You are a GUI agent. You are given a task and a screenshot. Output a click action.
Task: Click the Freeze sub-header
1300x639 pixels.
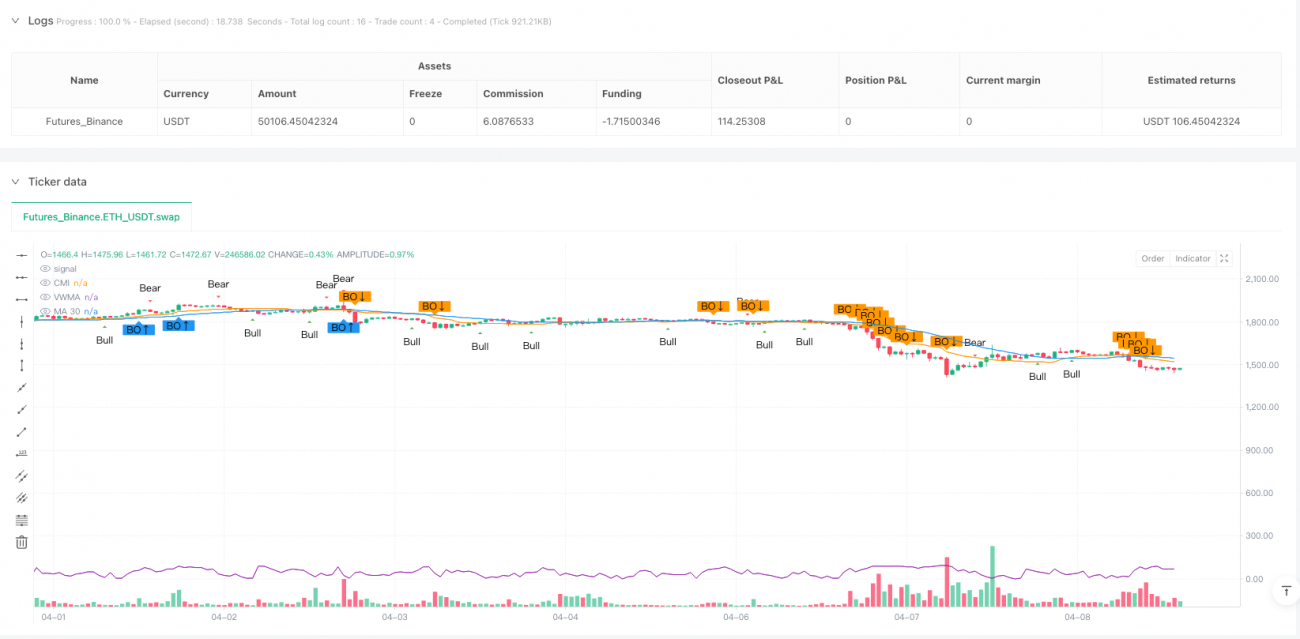tap(424, 94)
